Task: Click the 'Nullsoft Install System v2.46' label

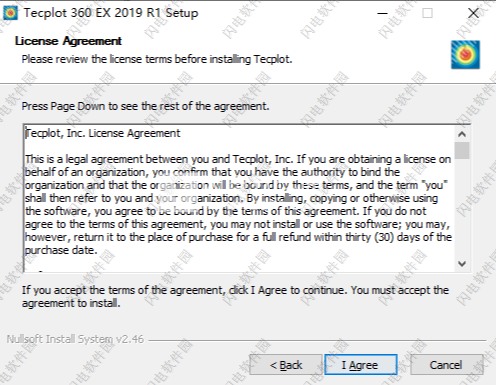Action: (75, 339)
